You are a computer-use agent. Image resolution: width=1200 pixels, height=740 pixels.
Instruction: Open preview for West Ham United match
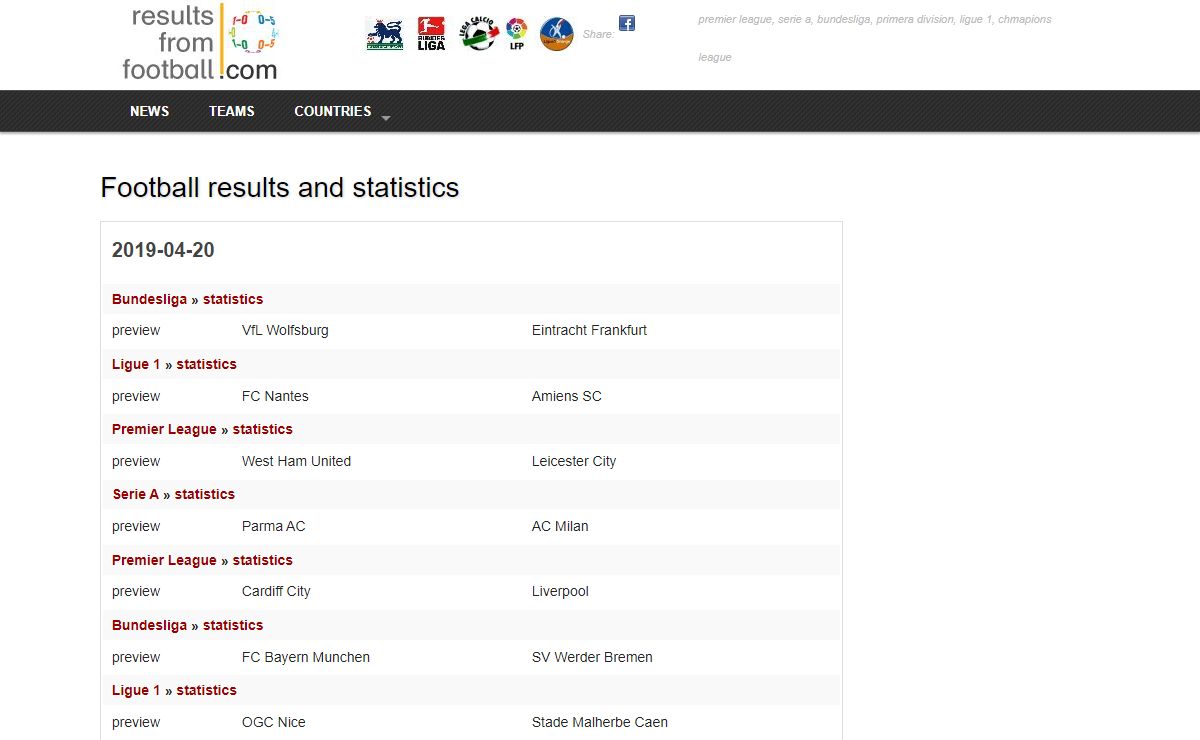tap(136, 461)
